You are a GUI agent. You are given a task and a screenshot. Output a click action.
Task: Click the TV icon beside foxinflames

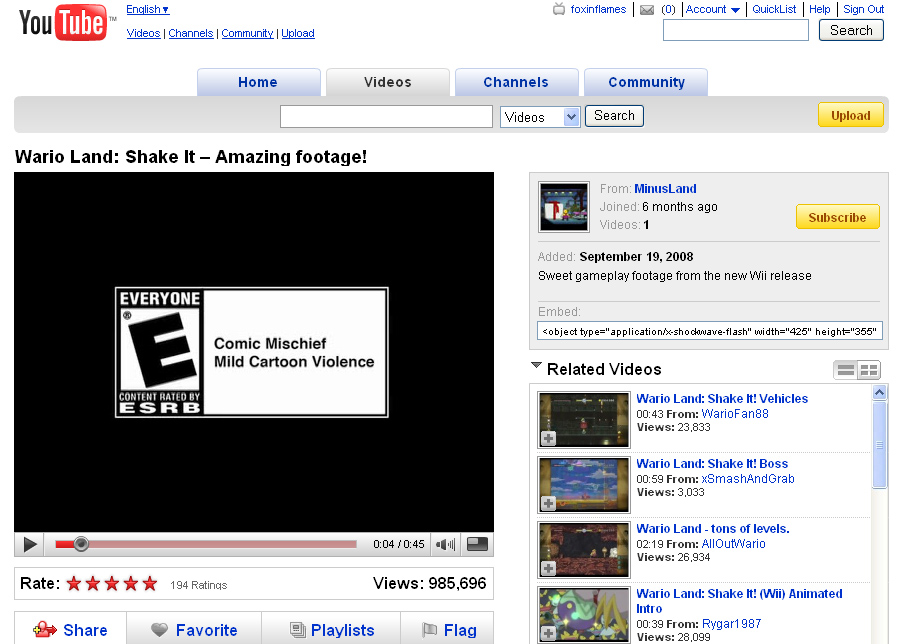click(559, 9)
